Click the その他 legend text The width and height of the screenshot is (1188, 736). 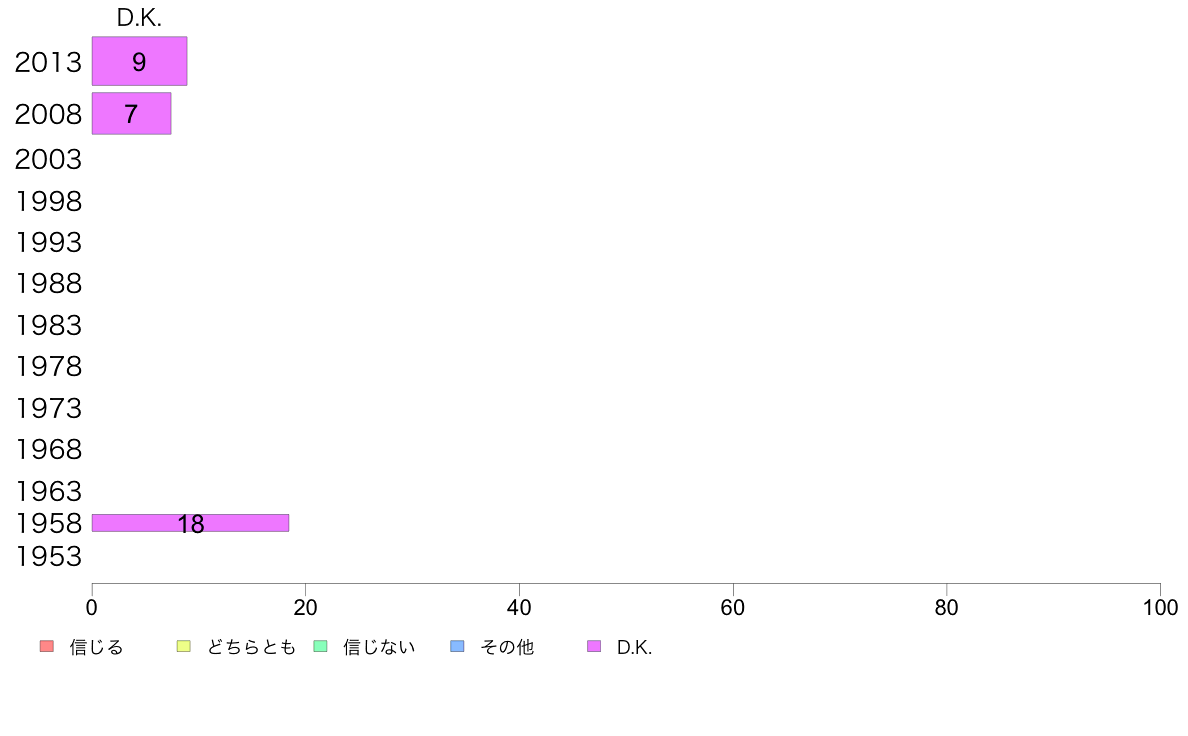click(x=507, y=647)
